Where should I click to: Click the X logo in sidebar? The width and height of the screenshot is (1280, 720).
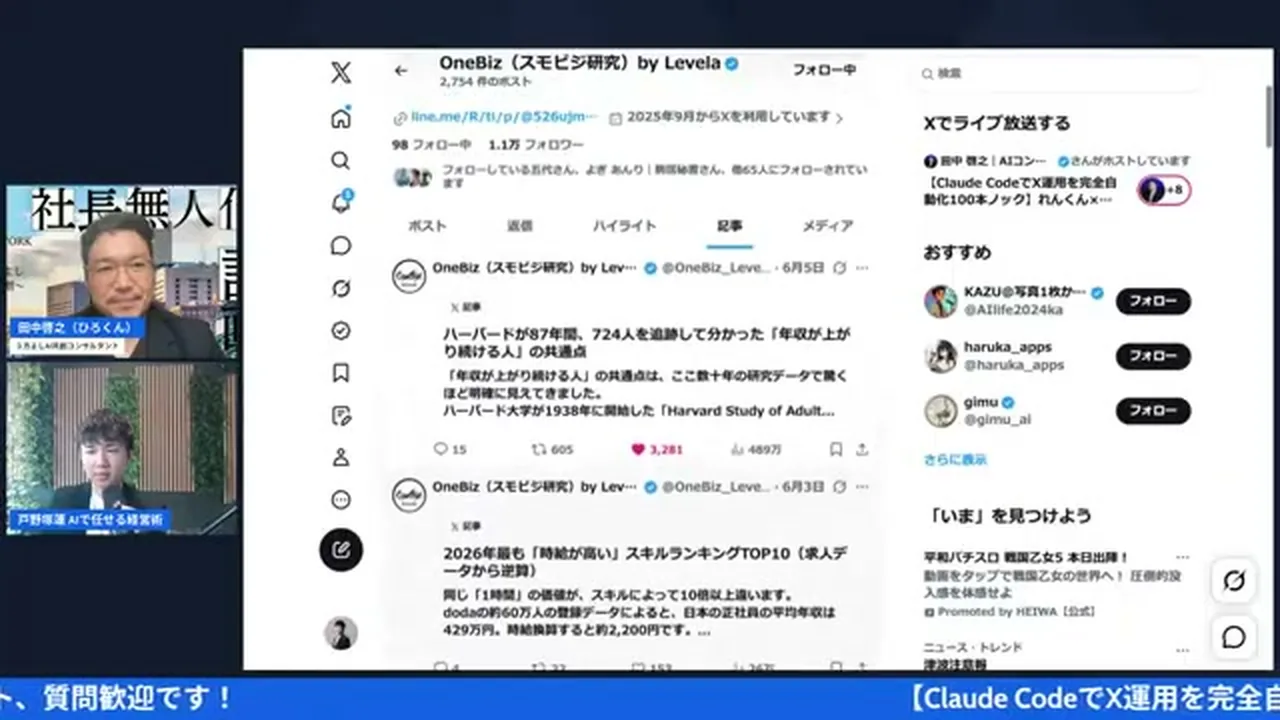click(x=341, y=73)
